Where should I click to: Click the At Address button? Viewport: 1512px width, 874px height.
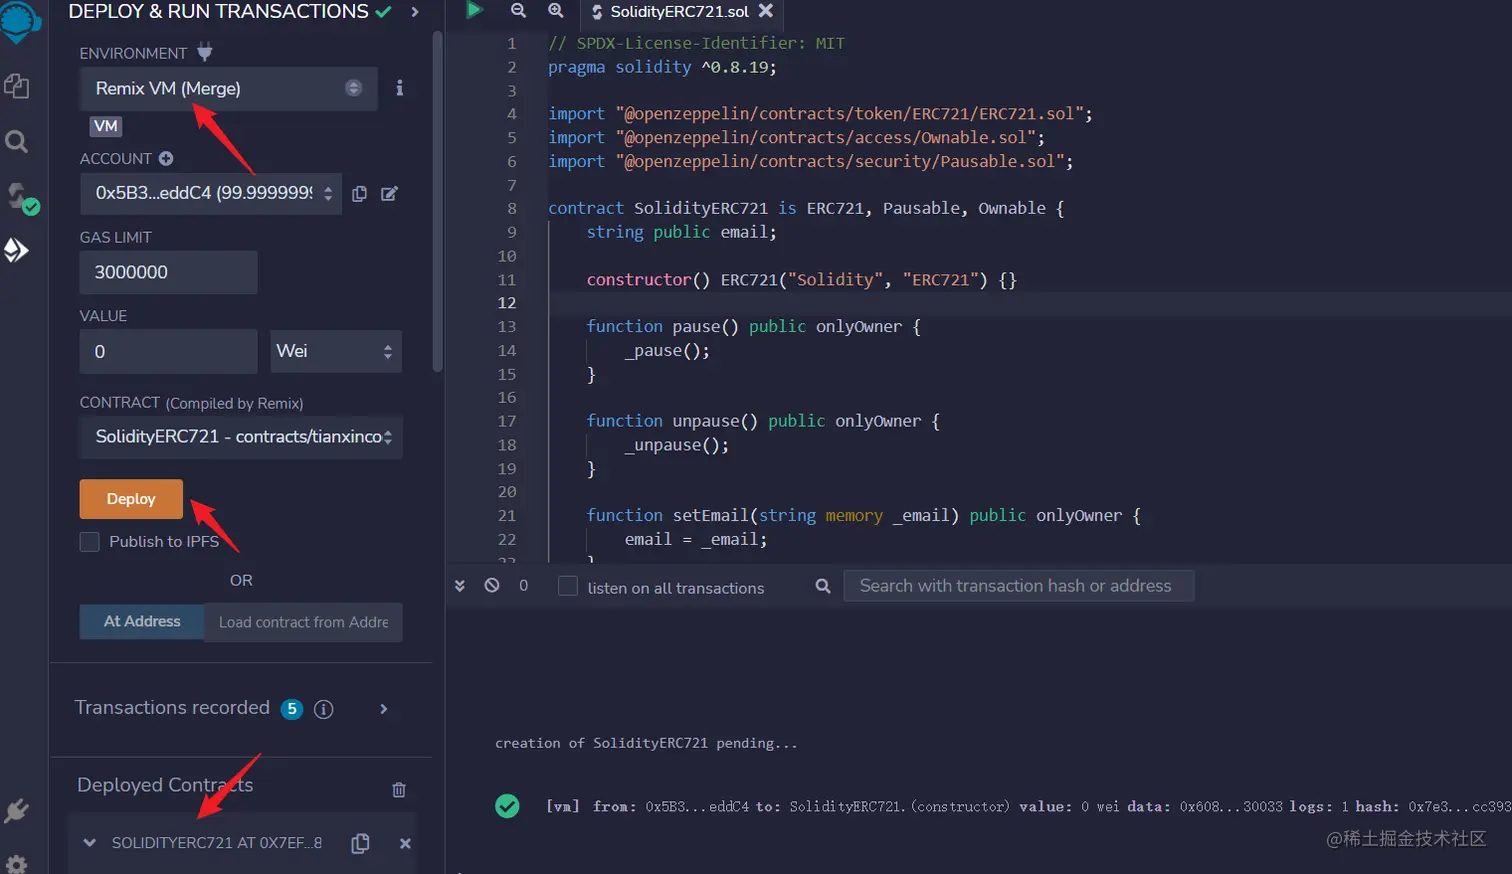(142, 622)
